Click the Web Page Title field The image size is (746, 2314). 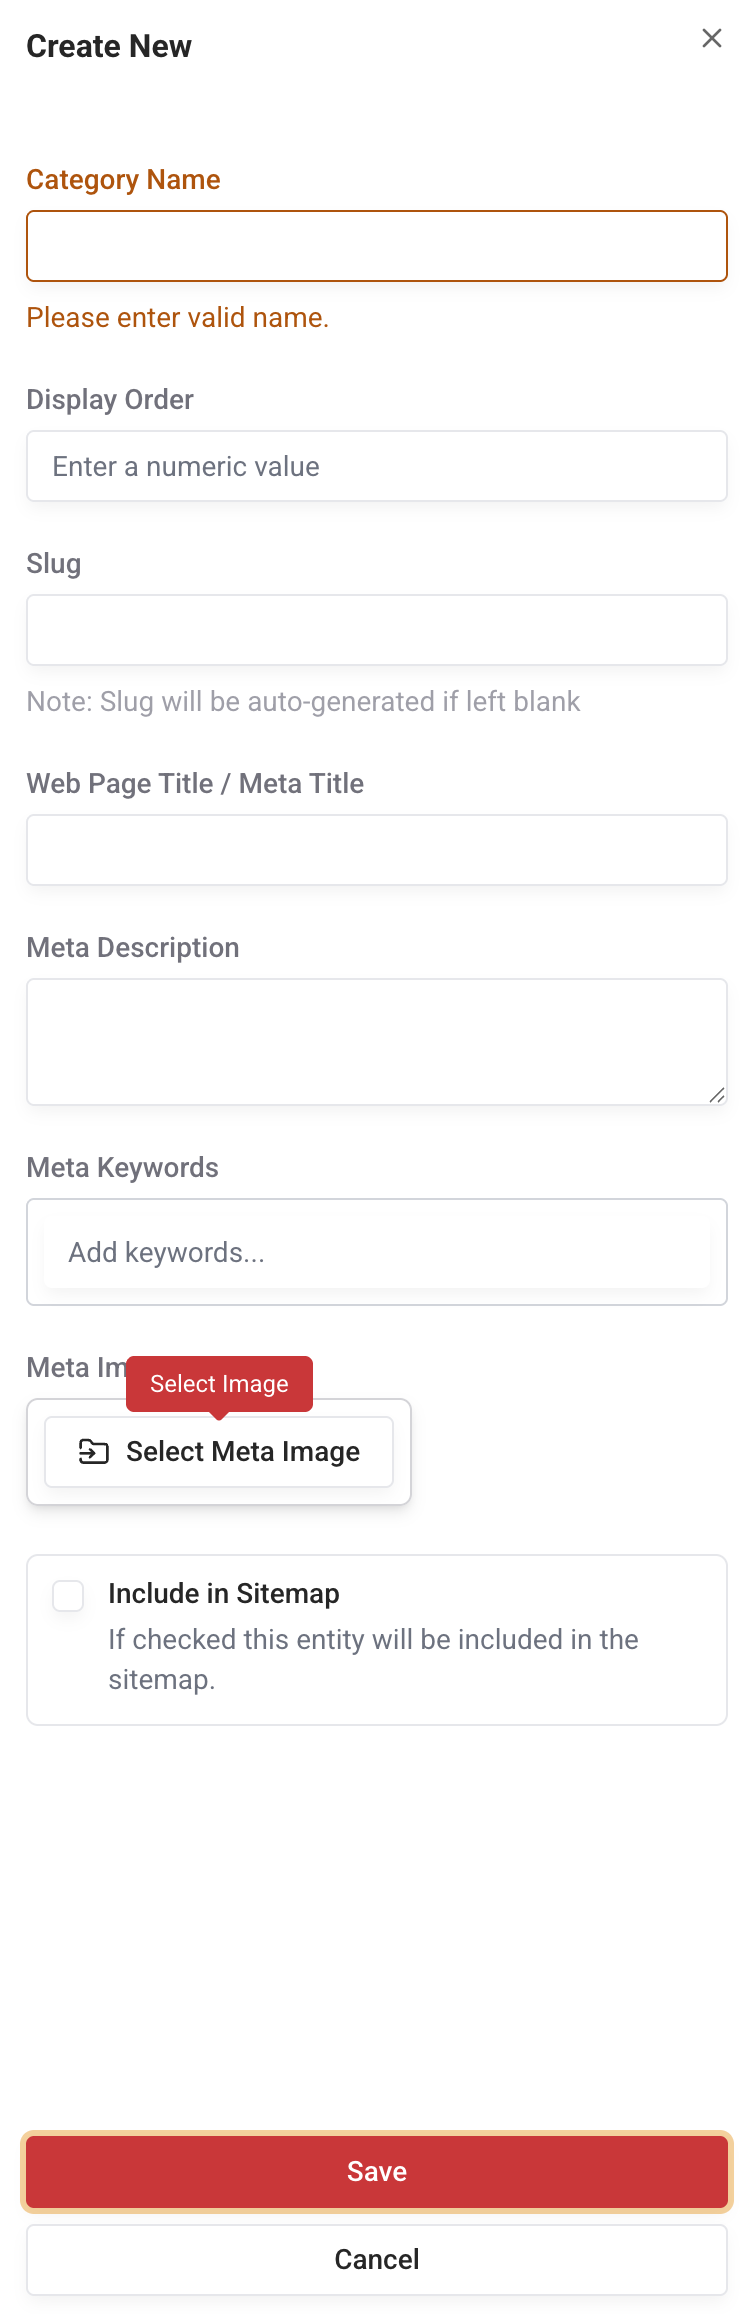coord(376,849)
